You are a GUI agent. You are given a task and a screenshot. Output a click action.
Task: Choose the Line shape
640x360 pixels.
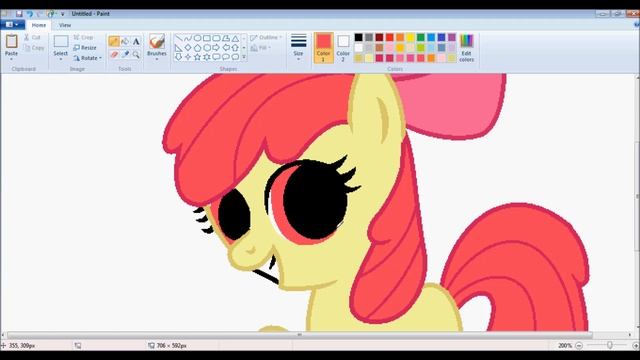178,38
